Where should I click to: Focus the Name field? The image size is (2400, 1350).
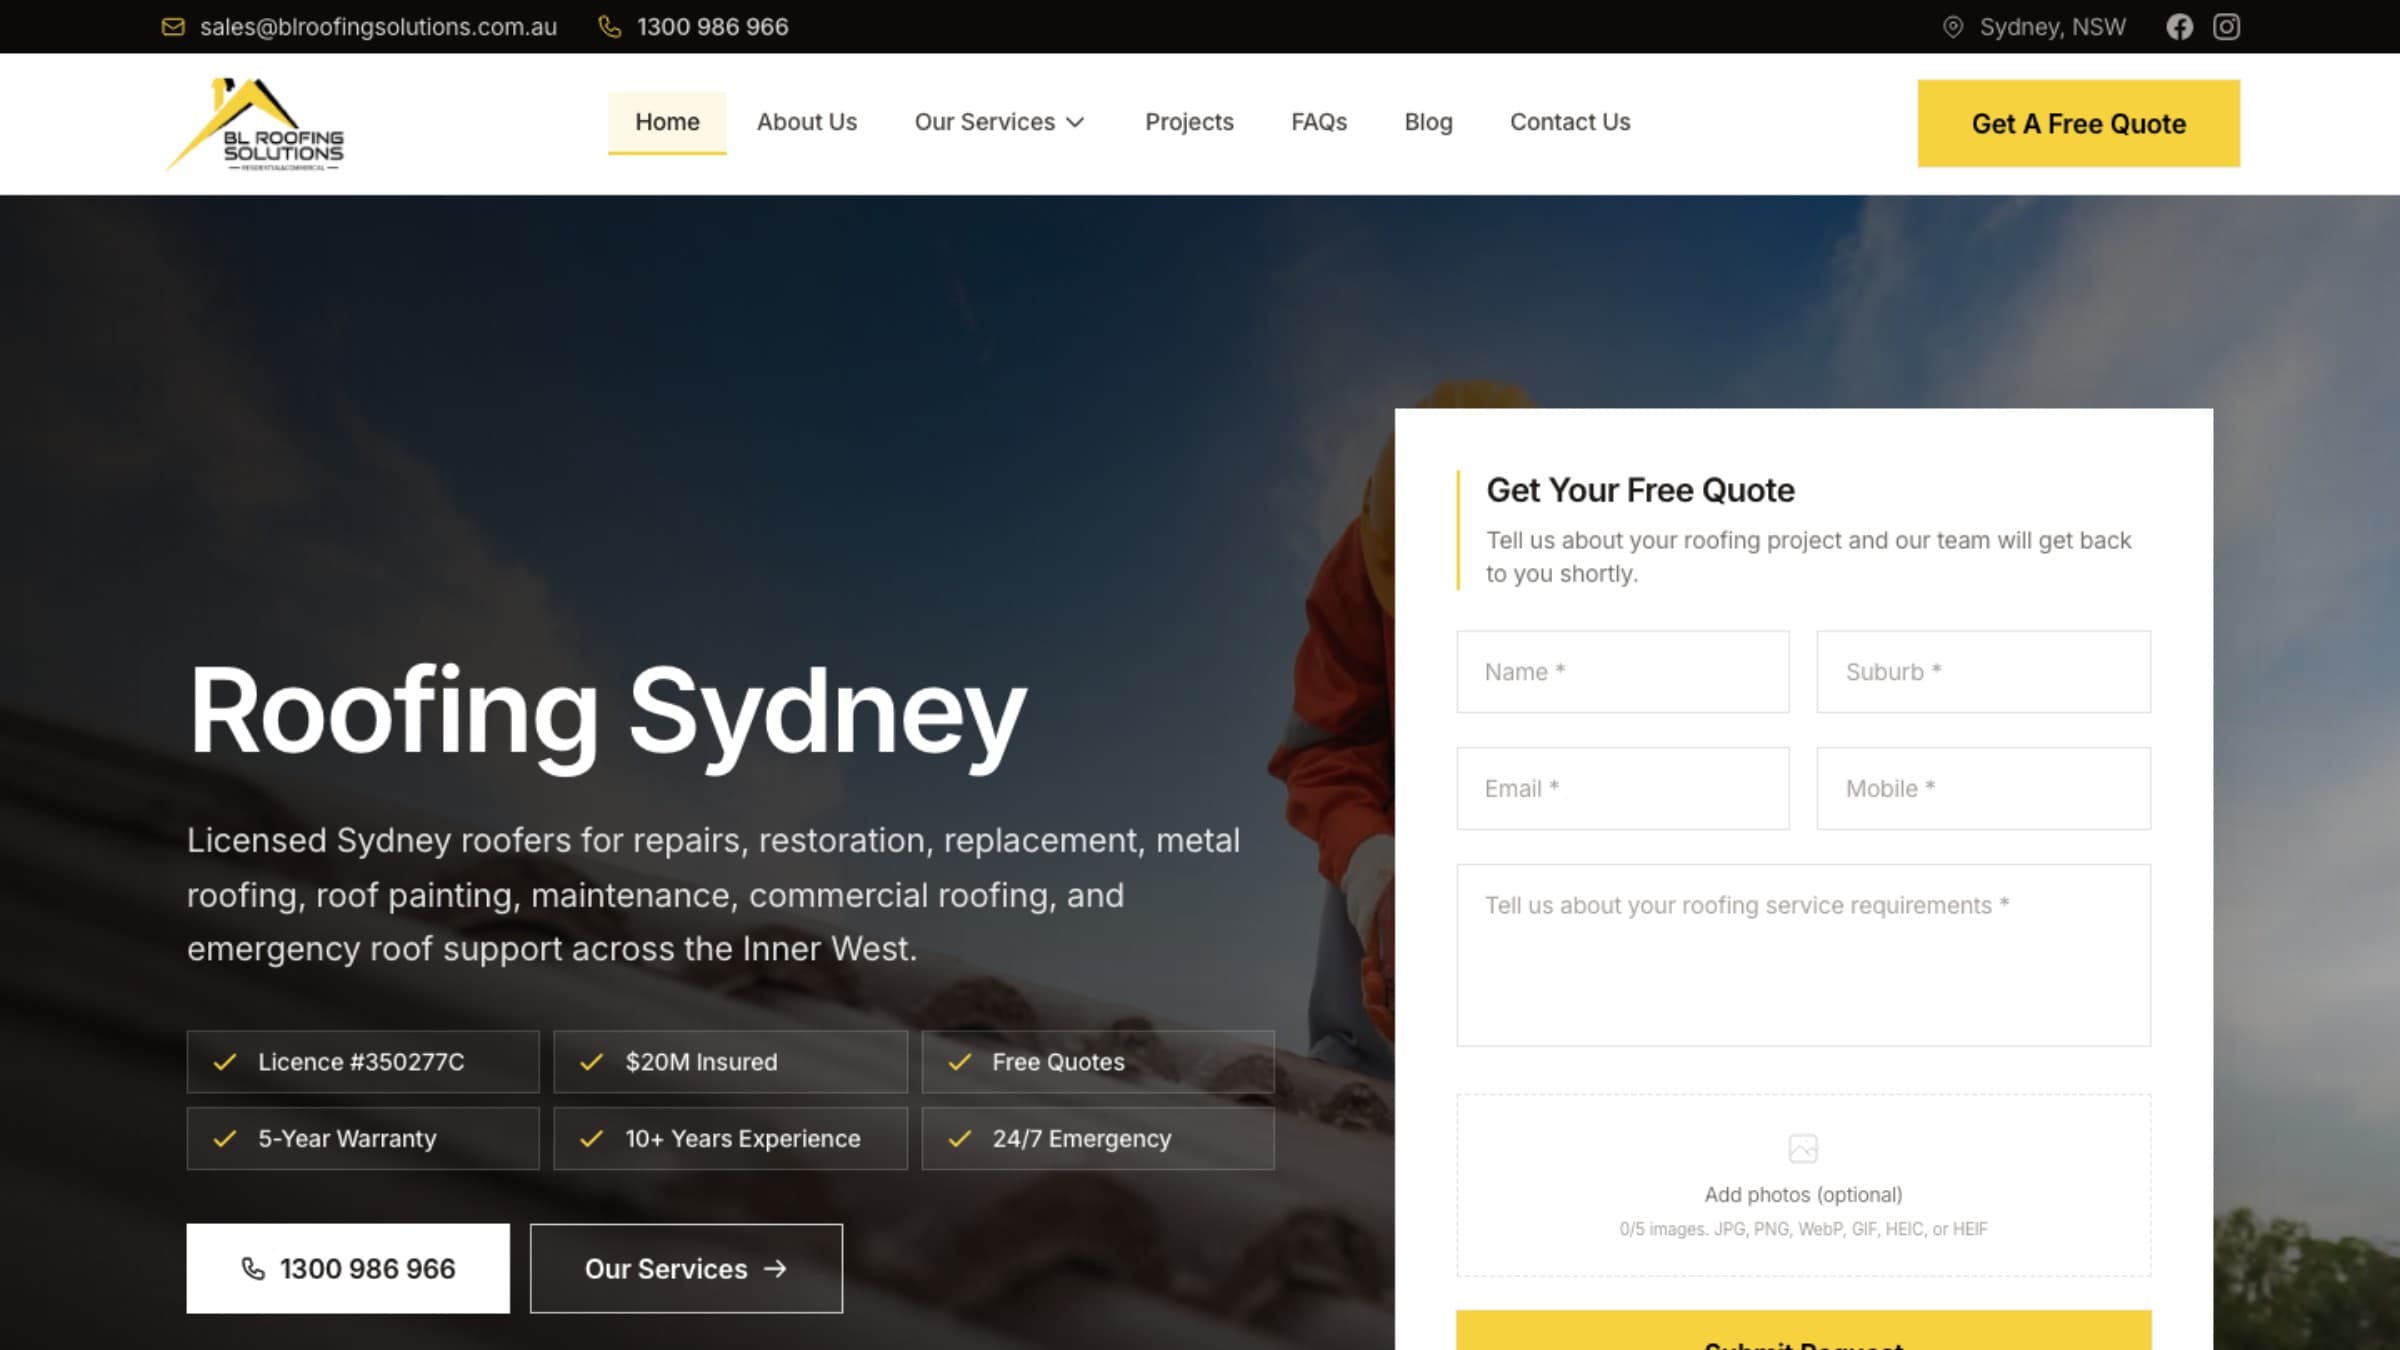pyautogui.click(x=1622, y=672)
